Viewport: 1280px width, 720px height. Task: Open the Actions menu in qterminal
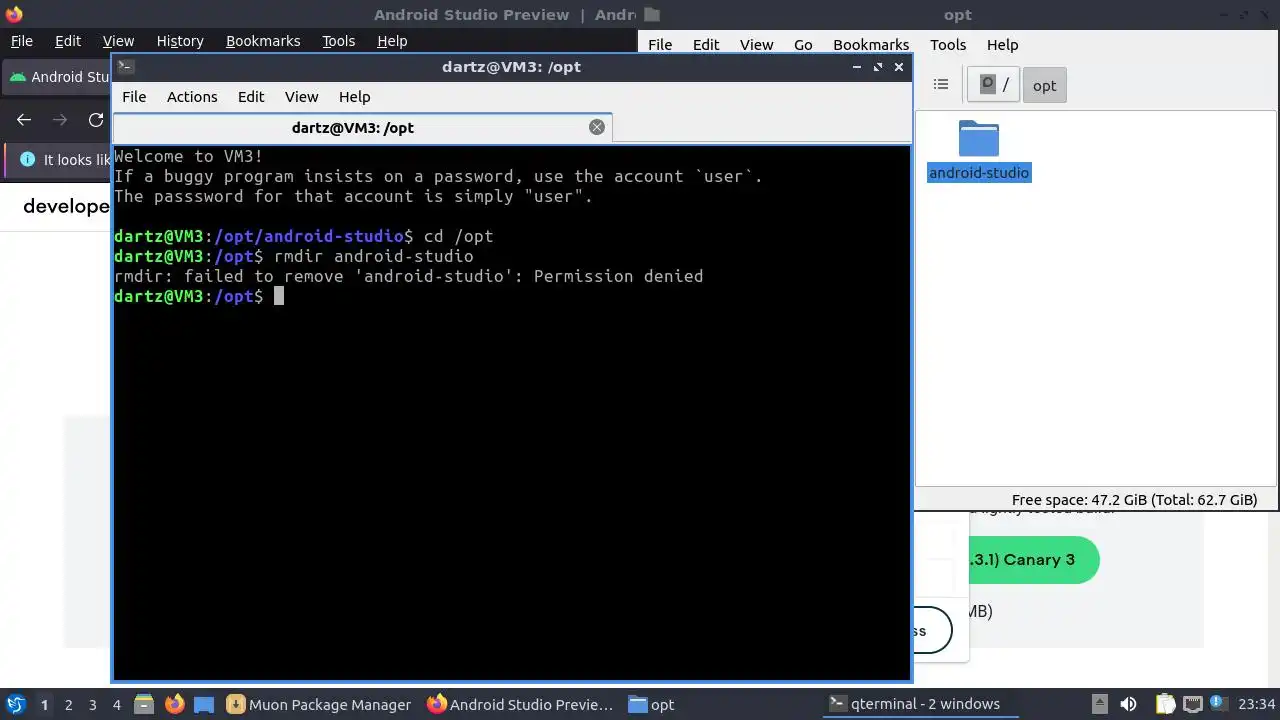192,97
